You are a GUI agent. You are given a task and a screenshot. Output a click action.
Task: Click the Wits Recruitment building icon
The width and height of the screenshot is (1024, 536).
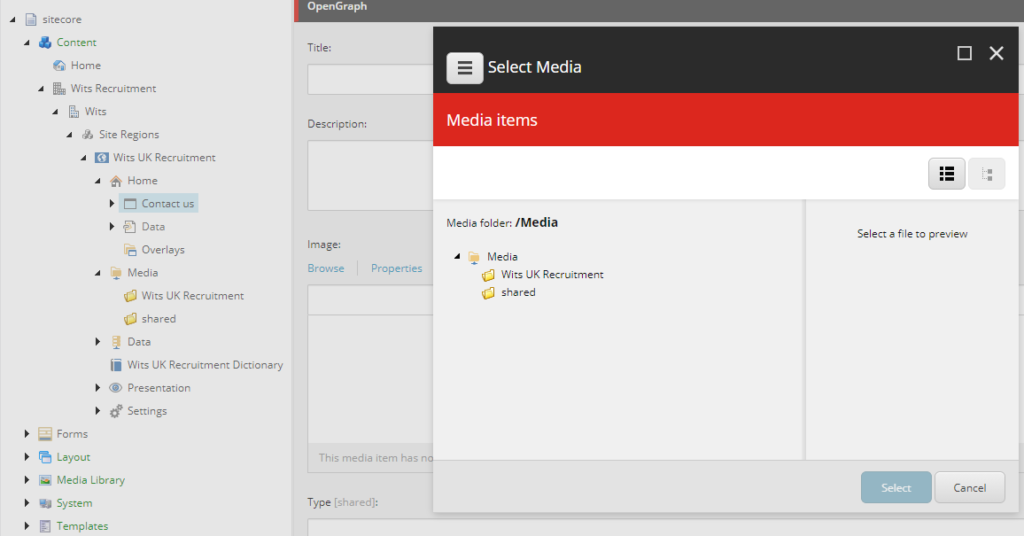59,88
